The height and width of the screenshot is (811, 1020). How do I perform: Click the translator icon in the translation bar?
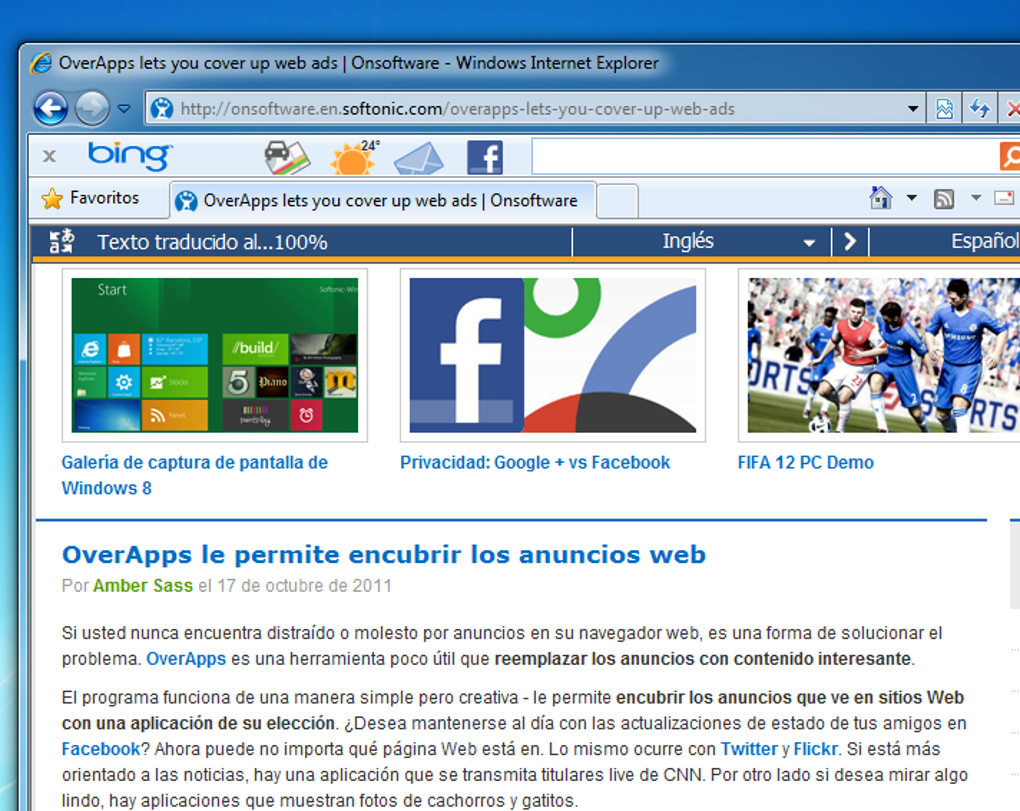click(x=62, y=241)
